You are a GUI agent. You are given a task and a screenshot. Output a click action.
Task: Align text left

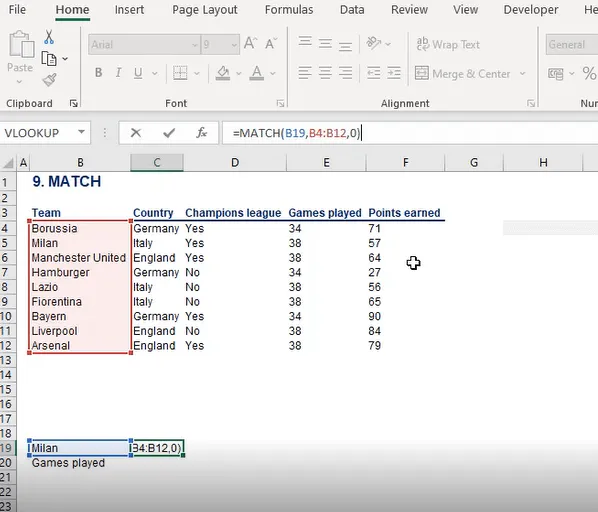(305, 72)
